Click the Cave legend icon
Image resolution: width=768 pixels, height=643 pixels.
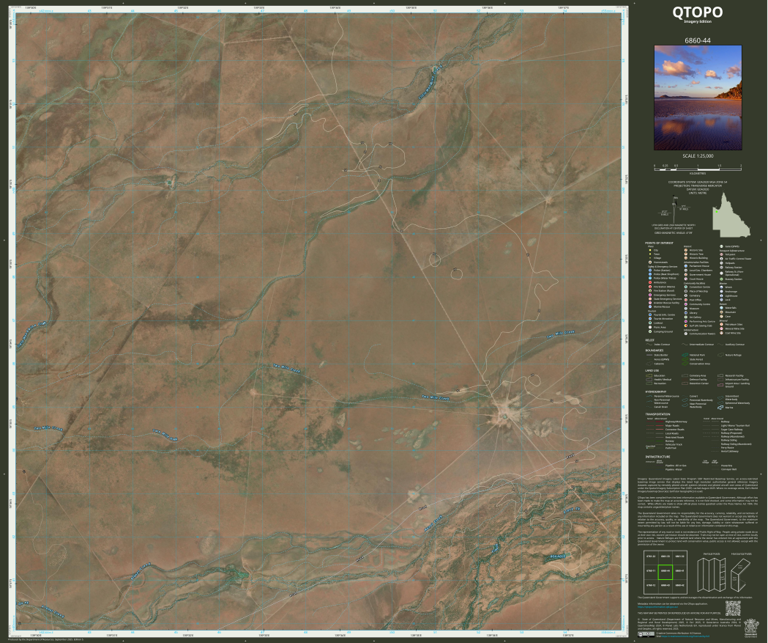tap(721, 316)
